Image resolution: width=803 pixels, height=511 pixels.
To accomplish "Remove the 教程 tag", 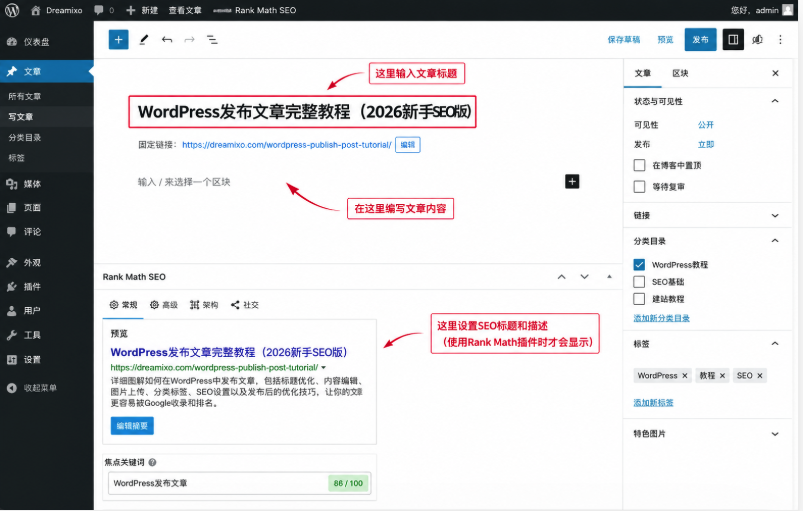I will tap(722, 376).
